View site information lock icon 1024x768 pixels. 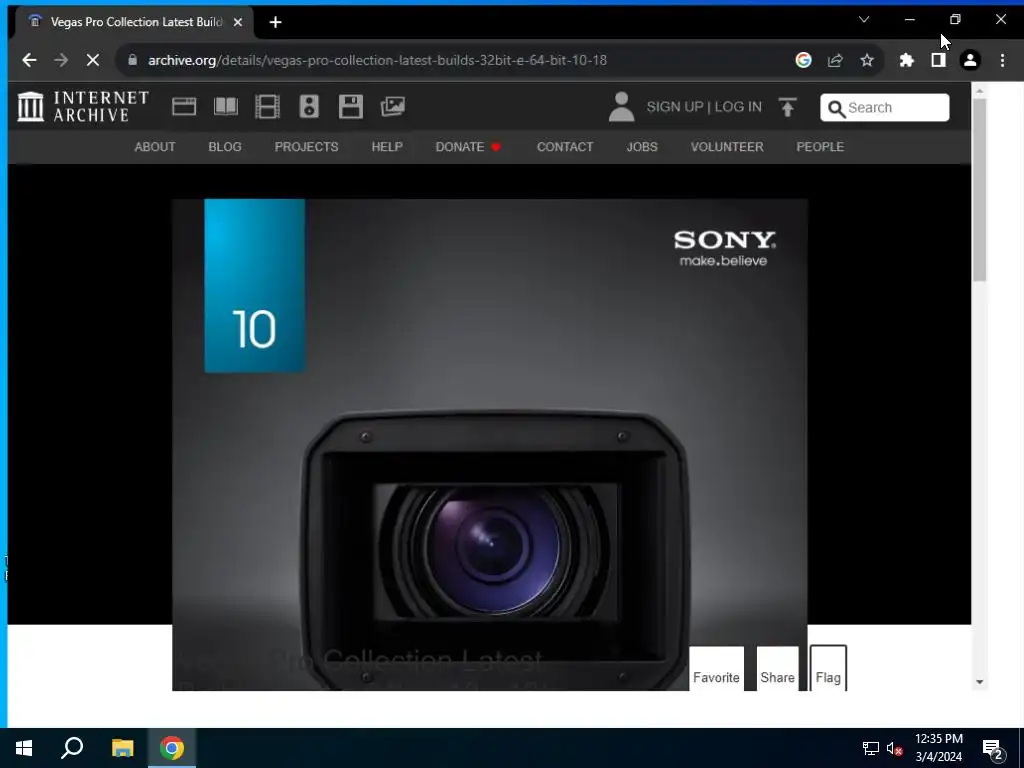pyautogui.click(x=133, y=59)
